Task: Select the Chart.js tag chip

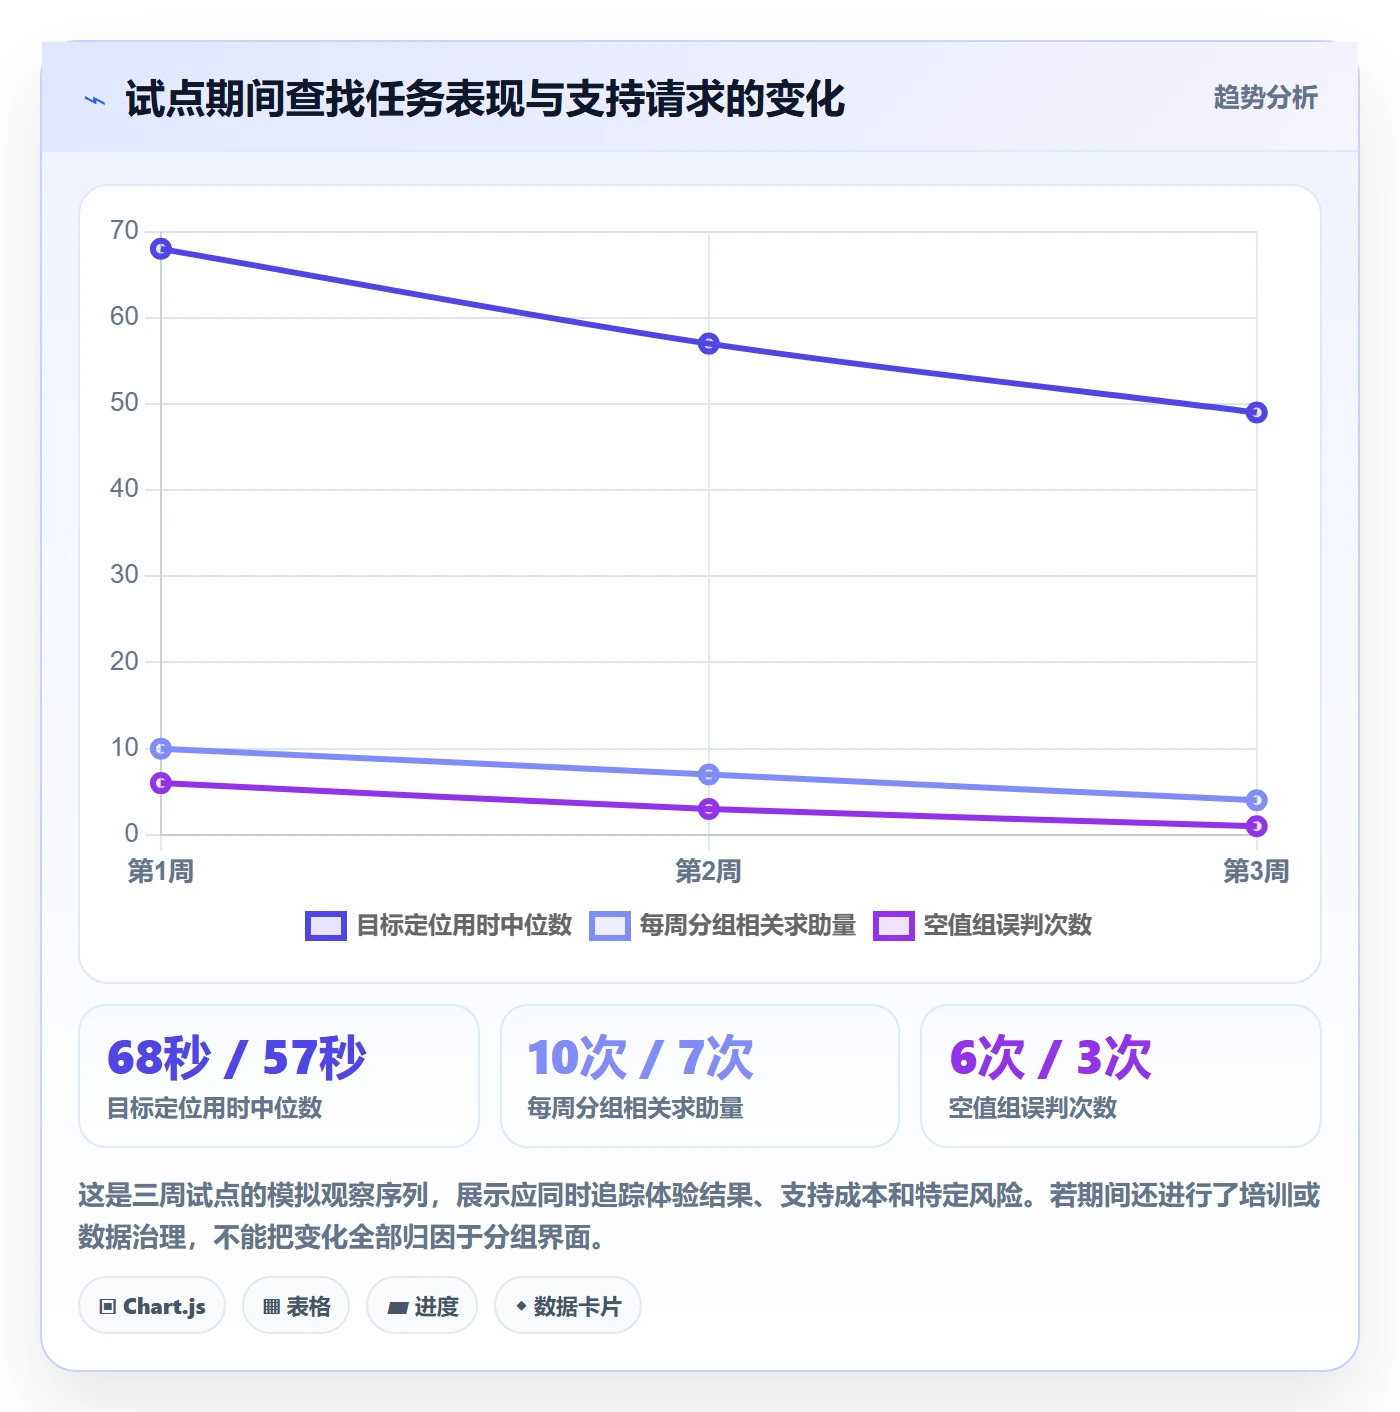Action: (x=152, y=1306)
